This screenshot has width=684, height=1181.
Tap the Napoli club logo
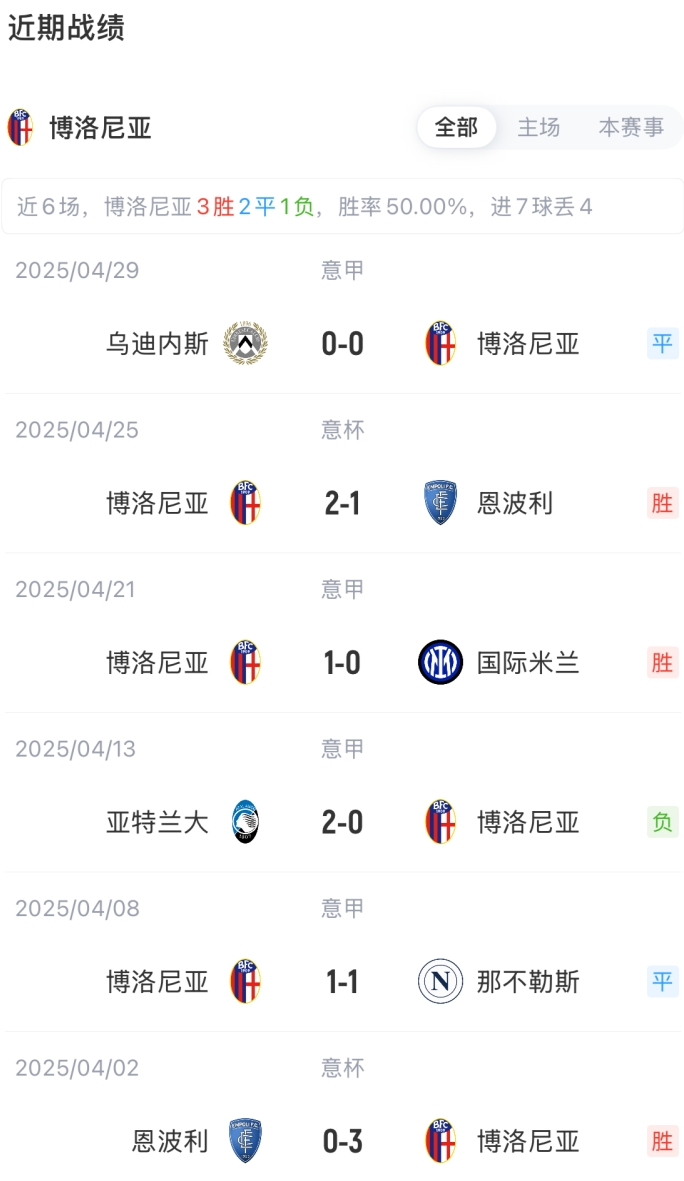click(x=440, y=981)
